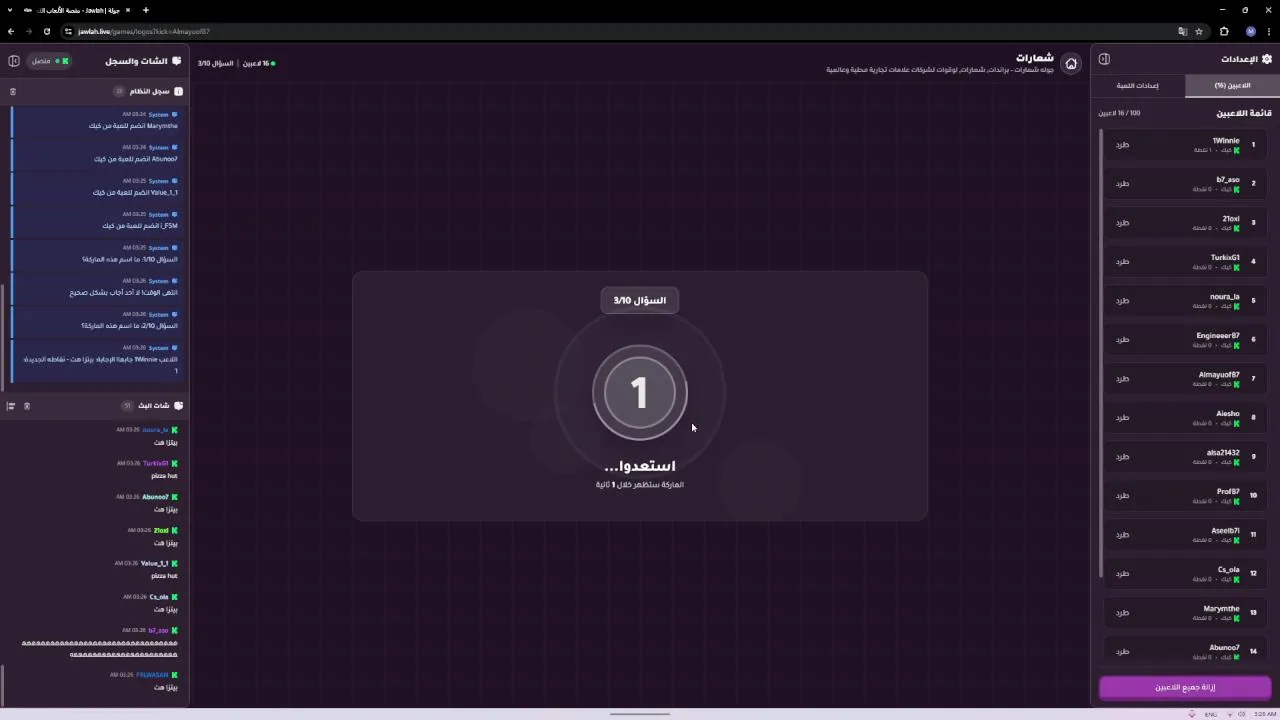Click the log entry about 1Winnie's answer

(x=96, y=360)
